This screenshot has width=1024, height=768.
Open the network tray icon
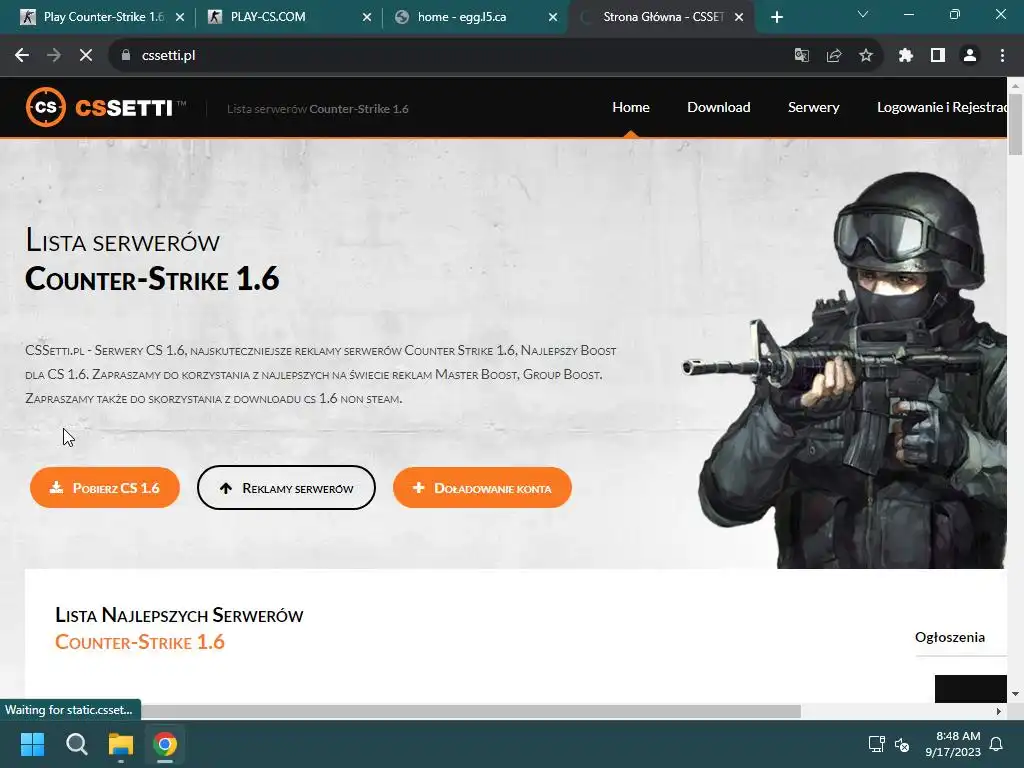[876, 744]
